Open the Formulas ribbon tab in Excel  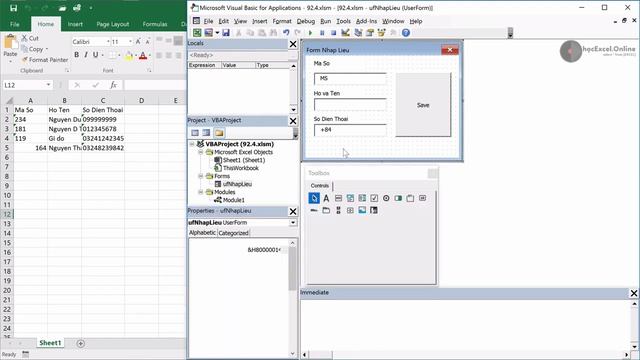(x=155, y=24)
